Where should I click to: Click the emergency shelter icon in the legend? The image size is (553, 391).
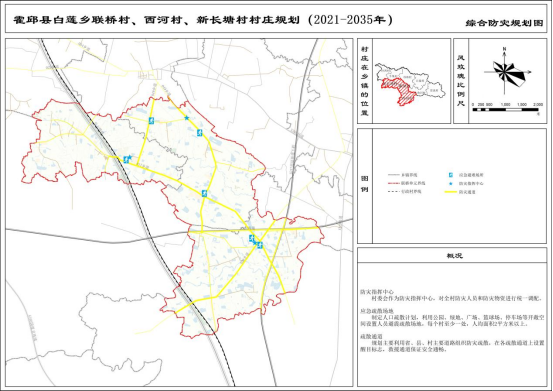(451, 175)
